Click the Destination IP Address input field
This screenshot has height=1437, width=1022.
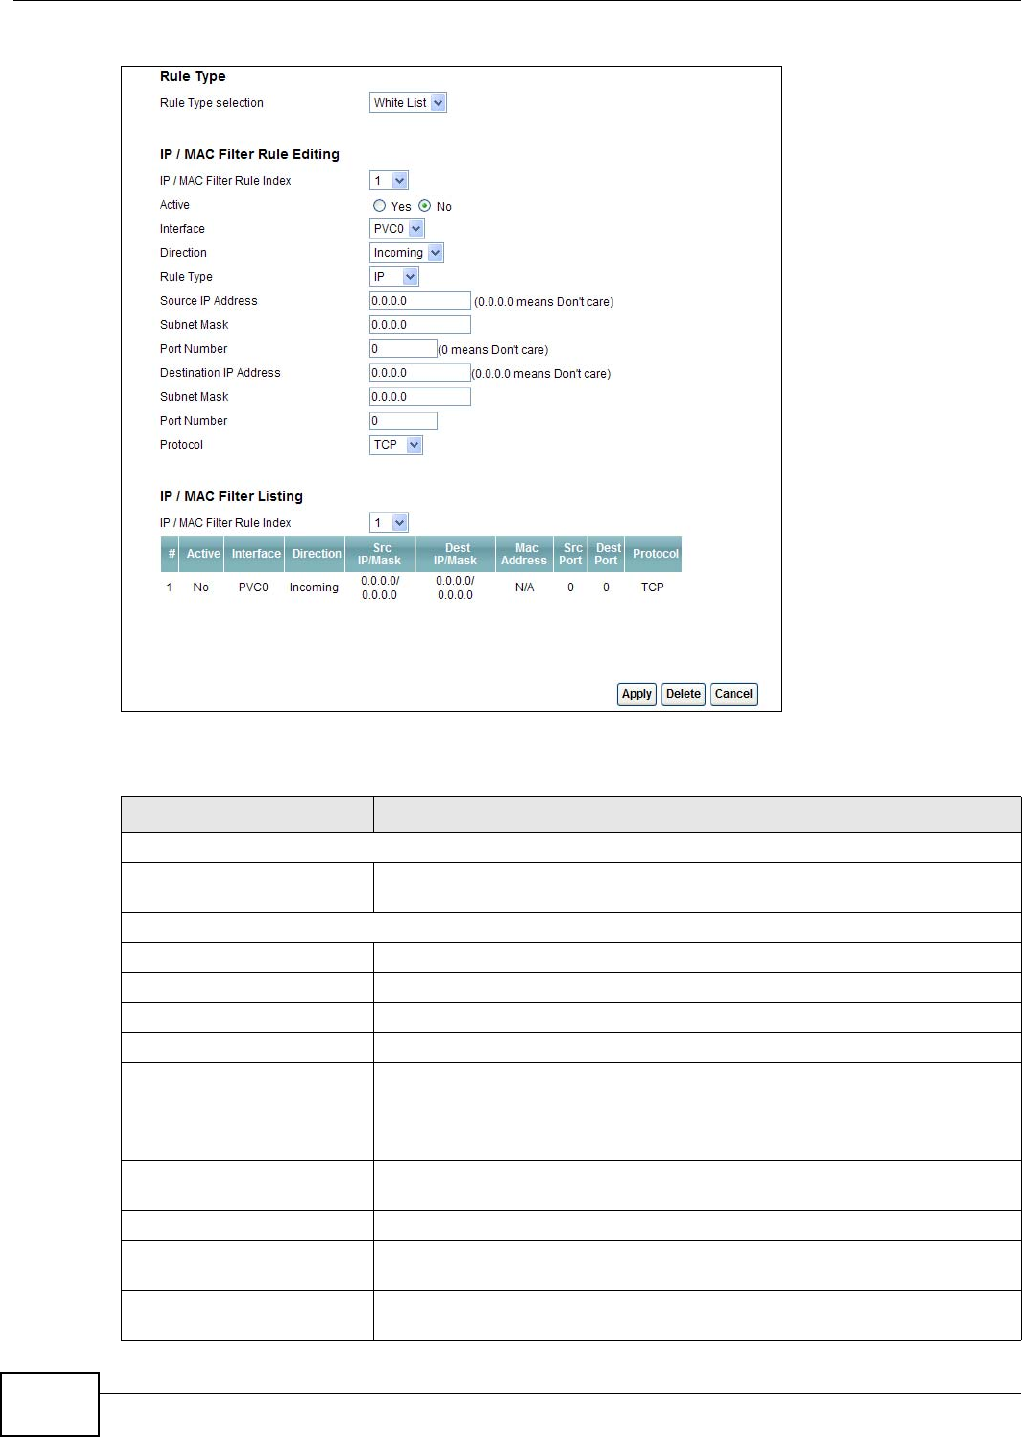[x=420, y=373]
